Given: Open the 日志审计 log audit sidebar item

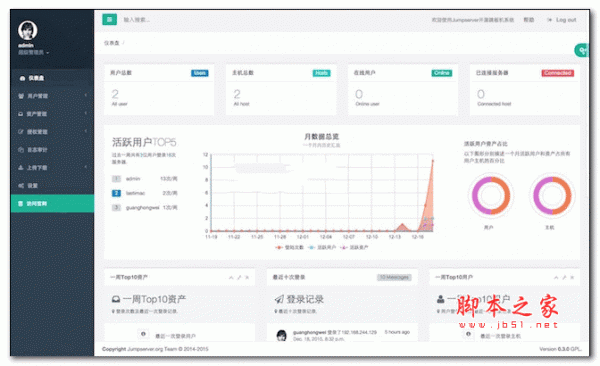Looking at the screenshot, I should (x=52, y=150).
